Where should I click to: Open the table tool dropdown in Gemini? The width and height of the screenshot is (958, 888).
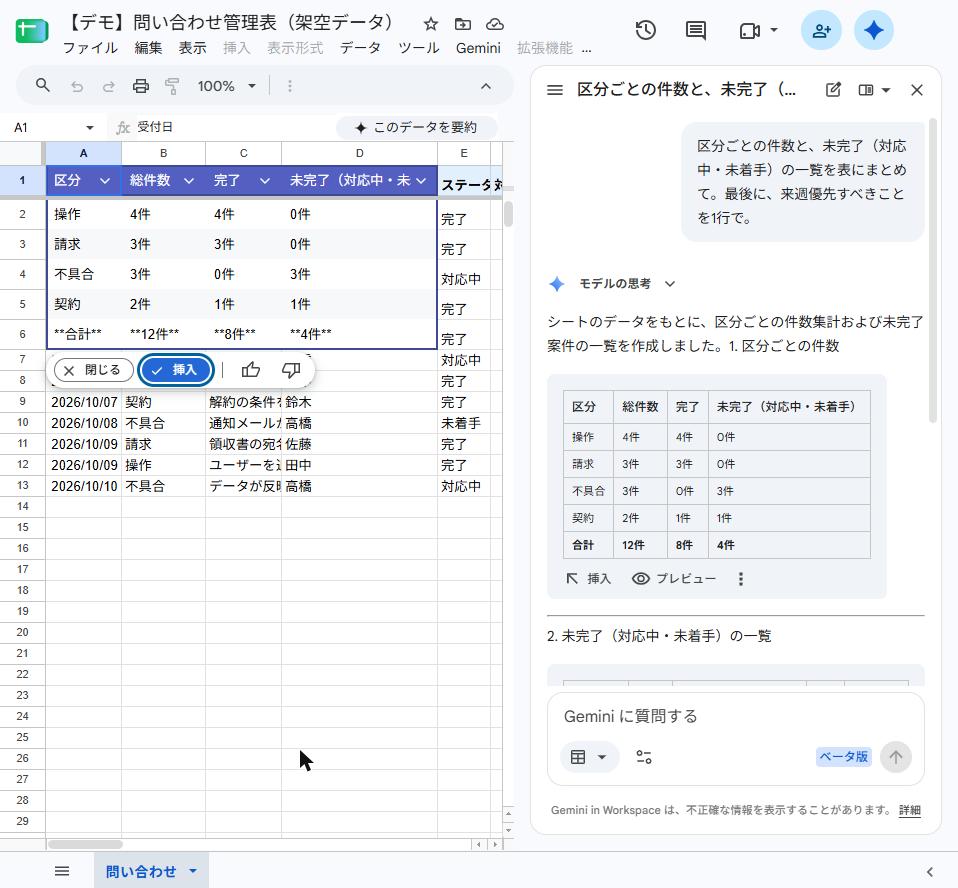589,757
